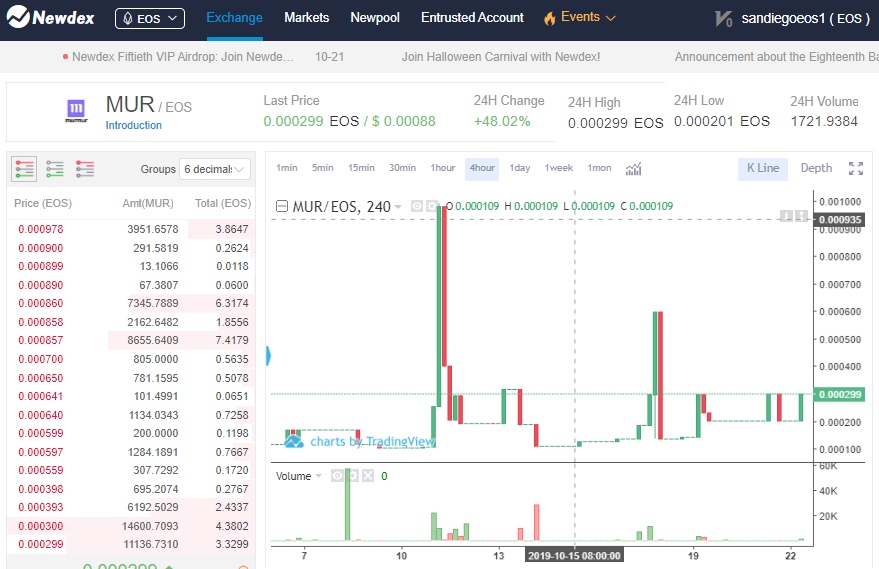Expand the Events dropdown menu
The image size is (879, 569).
611,18
